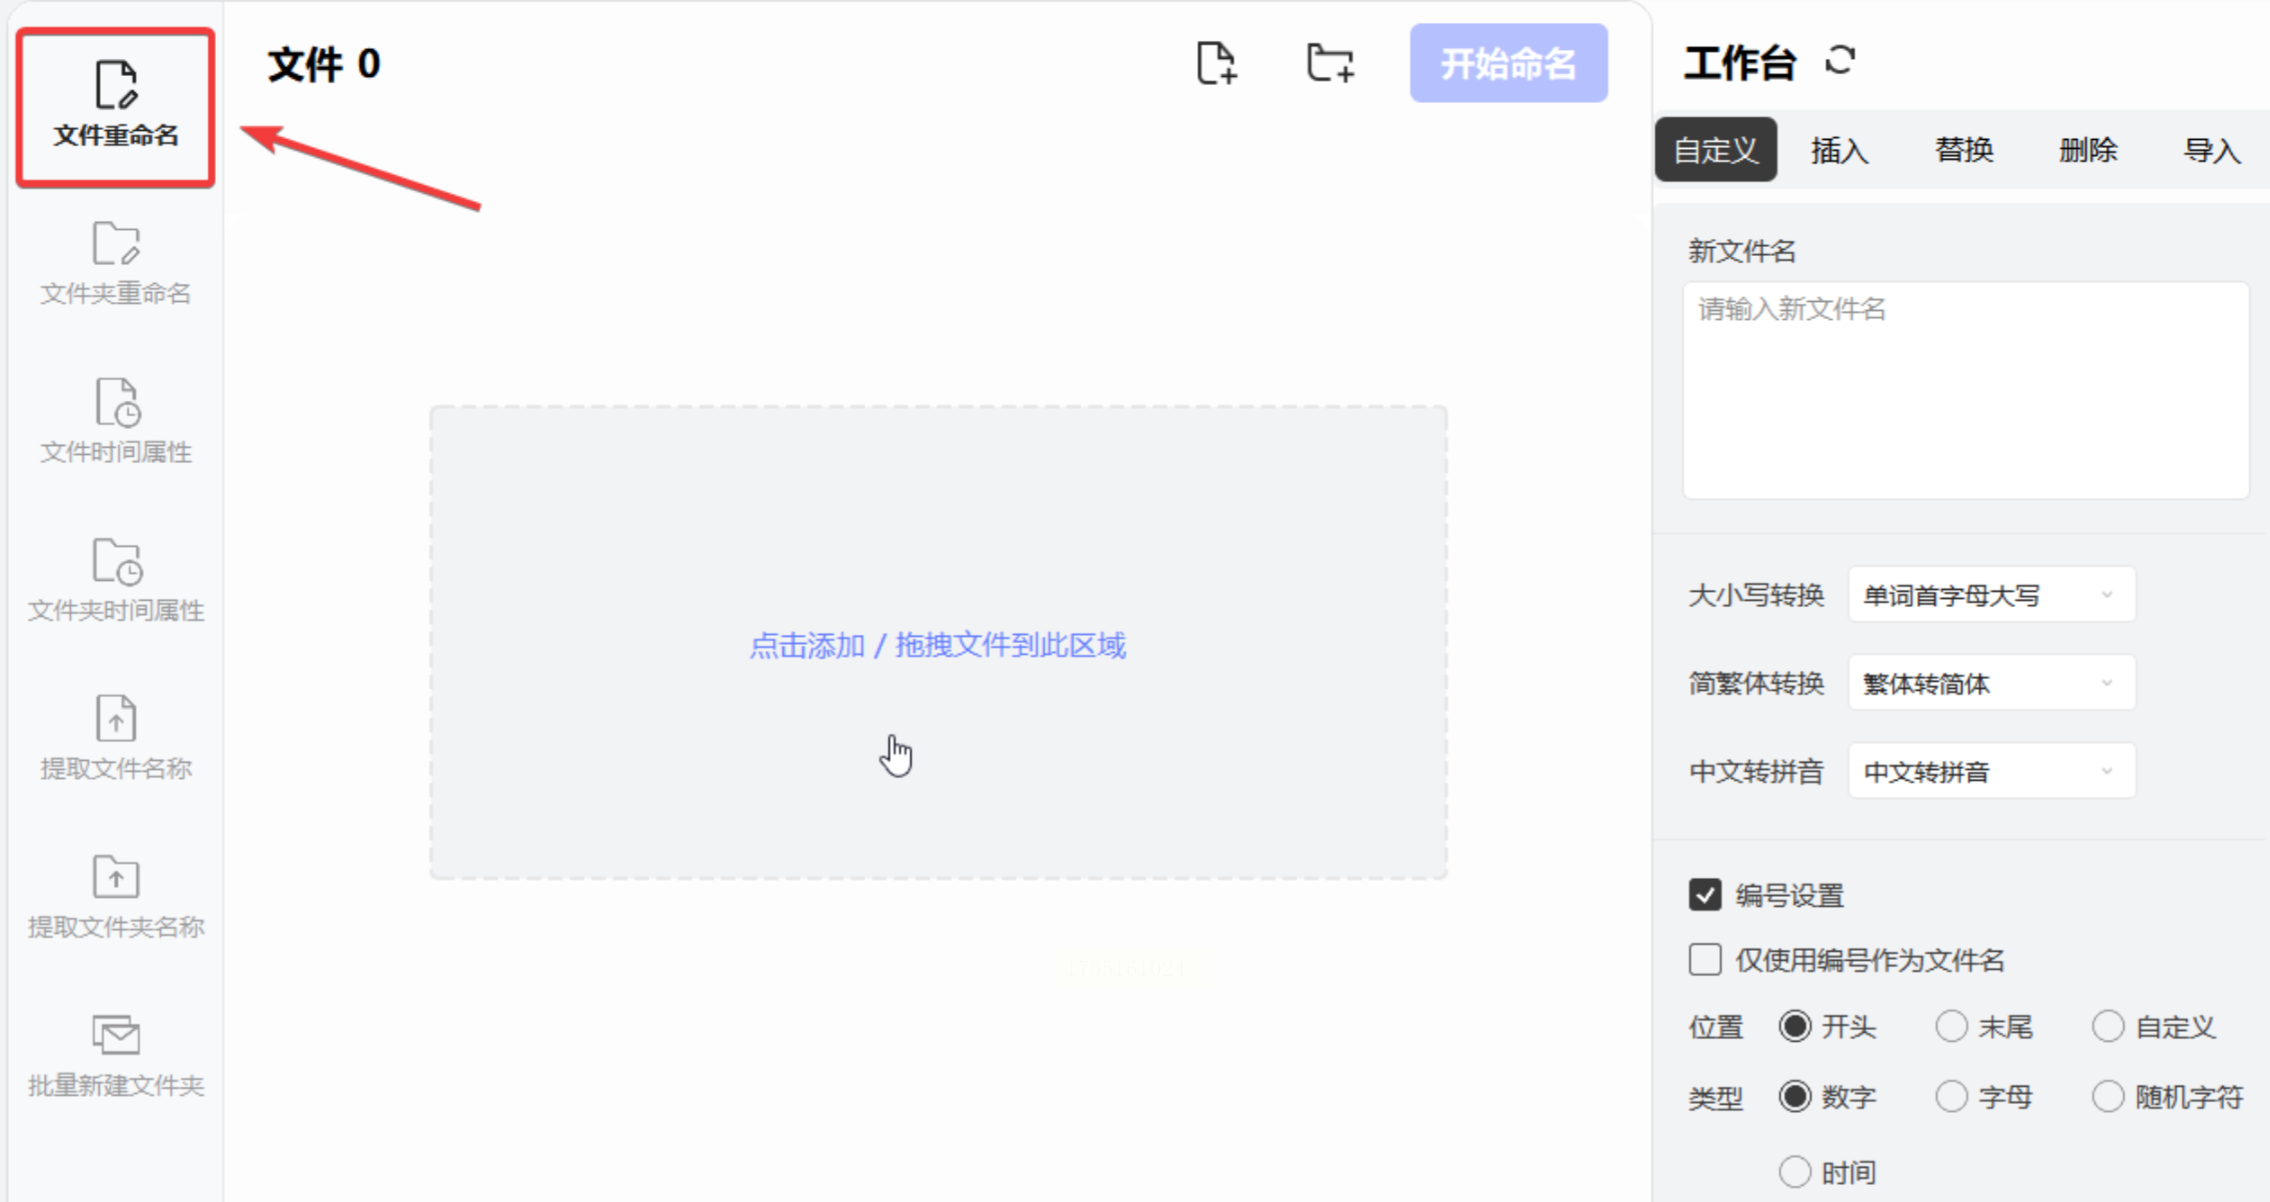Click the 开始命名 button
The width and height of the screenshot is (2270, 1202).
click(x=1508, y=64)
